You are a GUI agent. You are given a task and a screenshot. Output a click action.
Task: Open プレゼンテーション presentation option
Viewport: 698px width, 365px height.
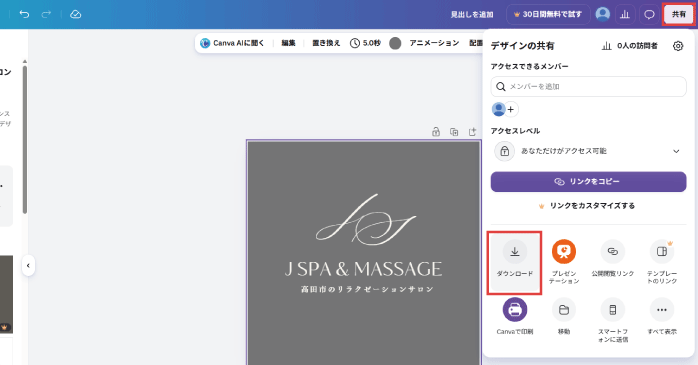coord(564,262)
